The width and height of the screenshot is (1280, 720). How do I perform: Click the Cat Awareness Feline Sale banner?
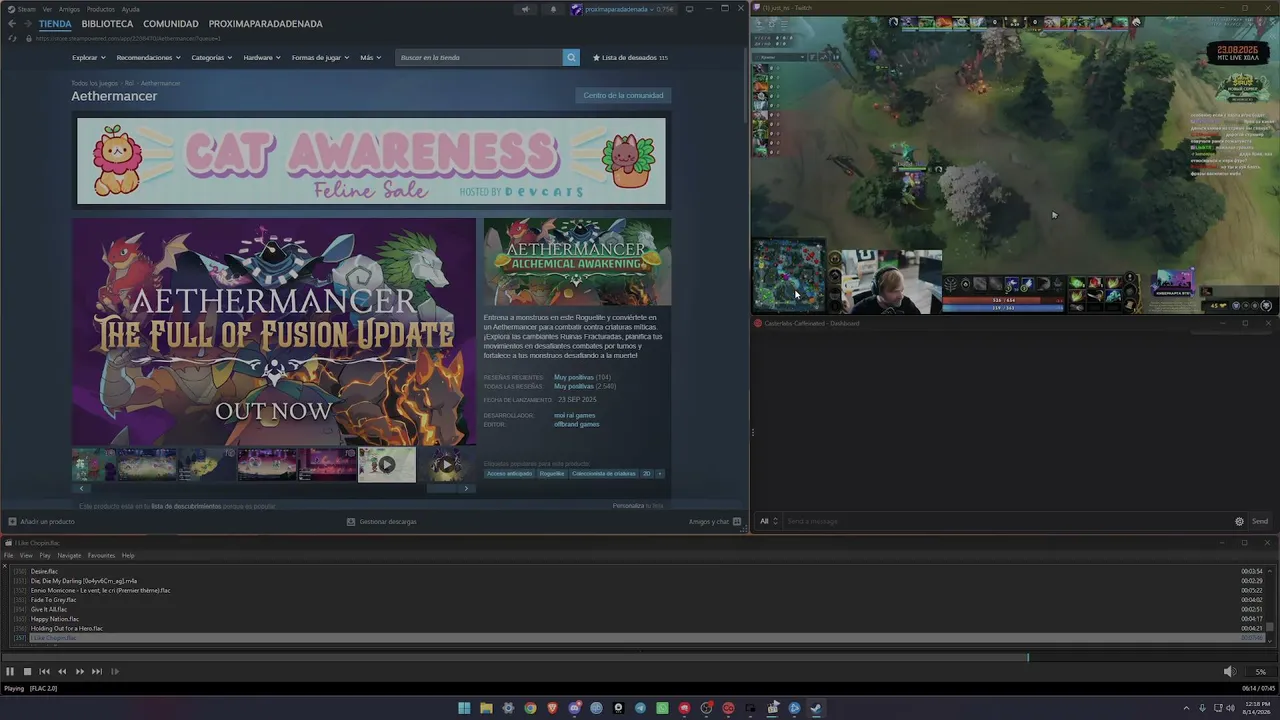[x=371, y=161]
